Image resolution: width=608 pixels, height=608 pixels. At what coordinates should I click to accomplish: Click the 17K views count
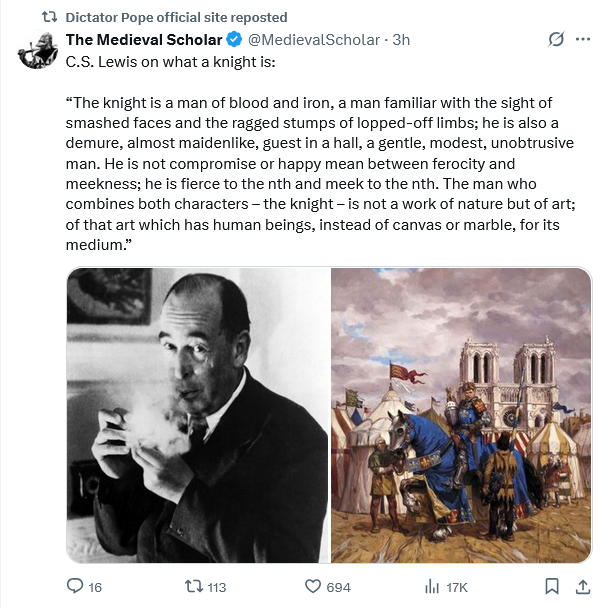pyautogui.click(x=456, y=587)
